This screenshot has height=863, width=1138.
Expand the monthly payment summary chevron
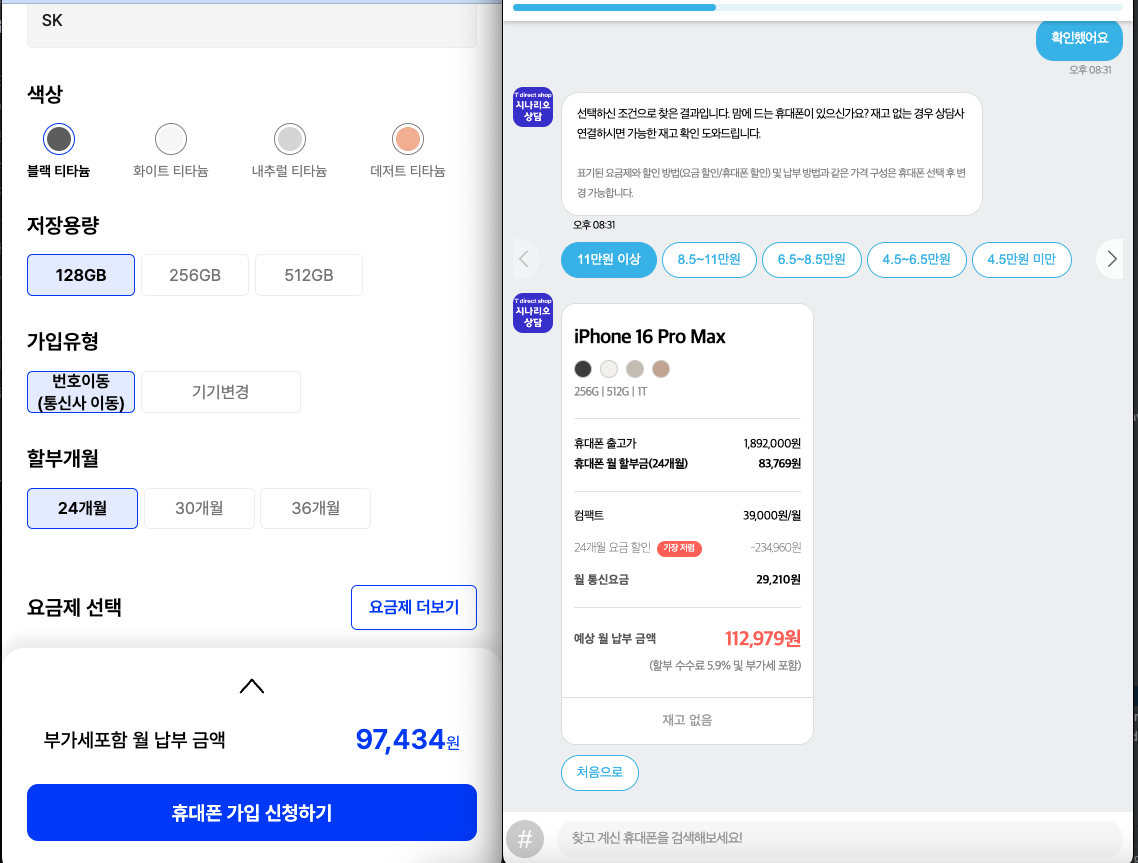(x=252, y=686)
